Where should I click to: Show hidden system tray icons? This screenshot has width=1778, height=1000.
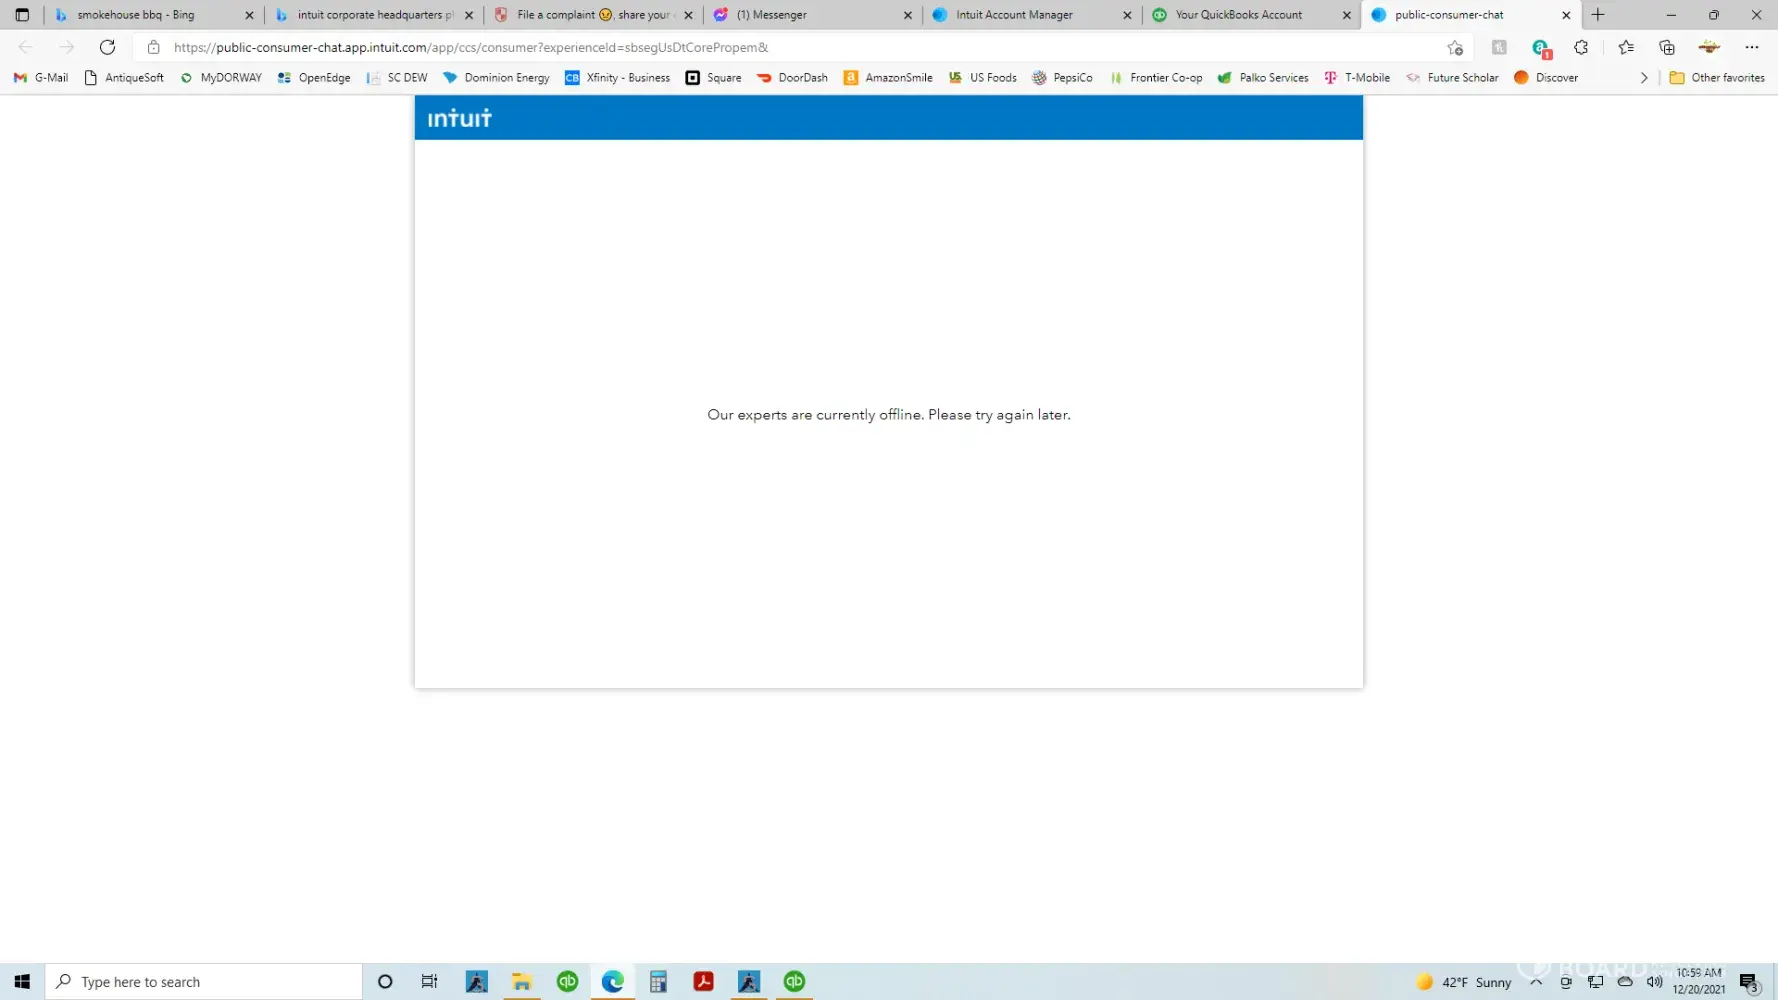tap(1536, 982)
